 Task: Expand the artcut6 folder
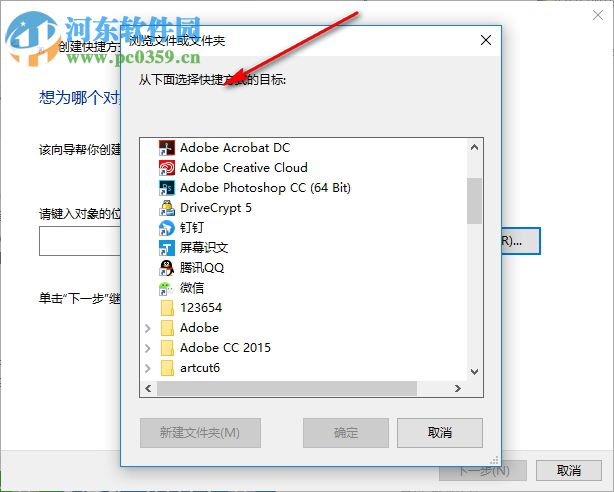point(148,368)
